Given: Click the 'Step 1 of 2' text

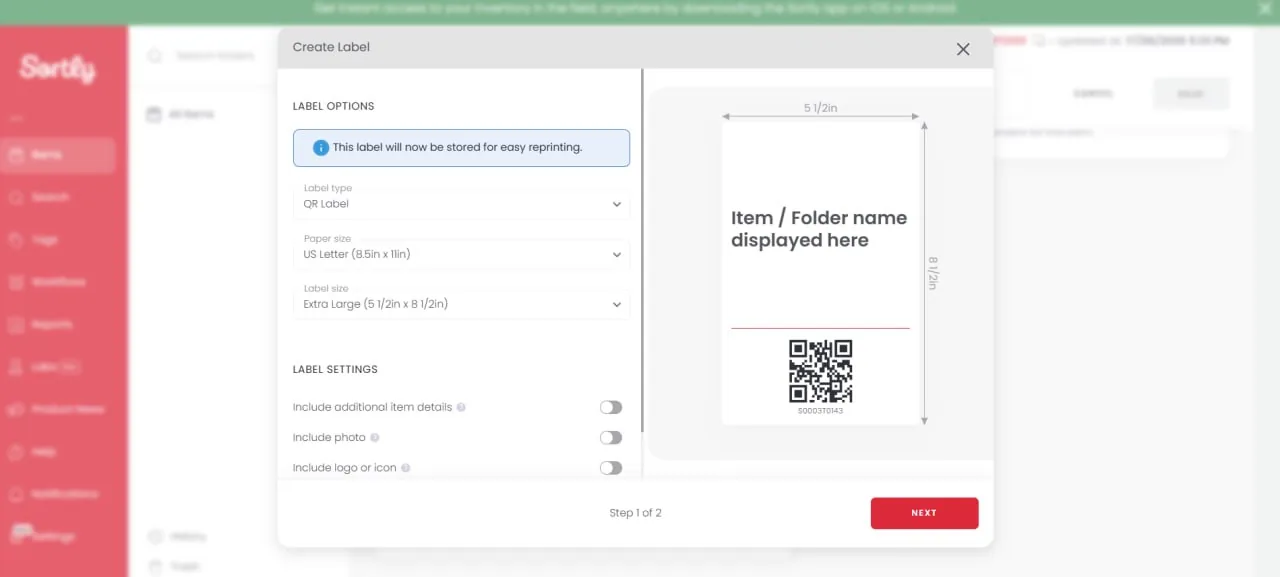Looking at the screenshot, I should [635, 513].
